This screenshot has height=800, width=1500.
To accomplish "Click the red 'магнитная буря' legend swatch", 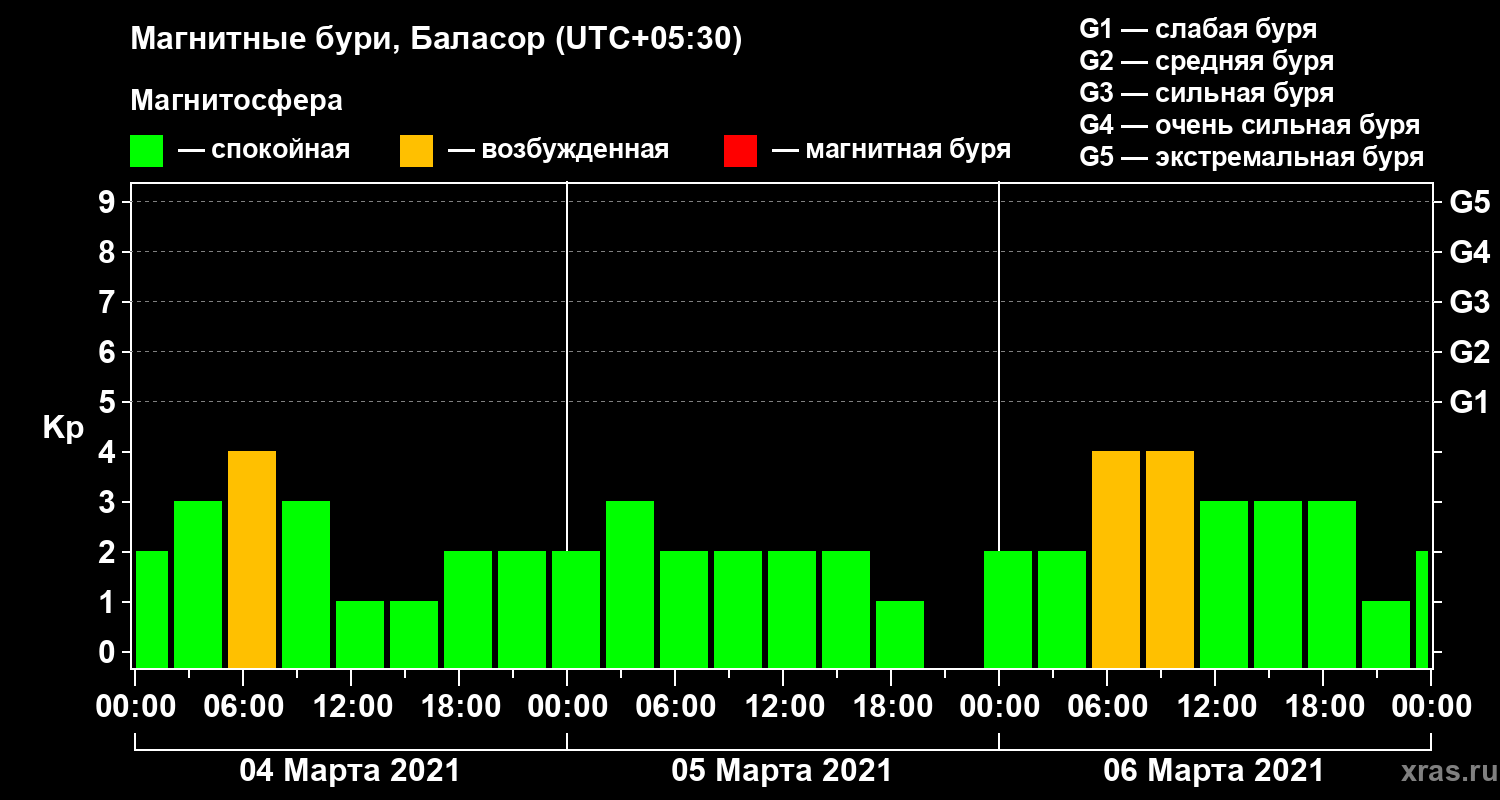I will [x=741, y=151].
